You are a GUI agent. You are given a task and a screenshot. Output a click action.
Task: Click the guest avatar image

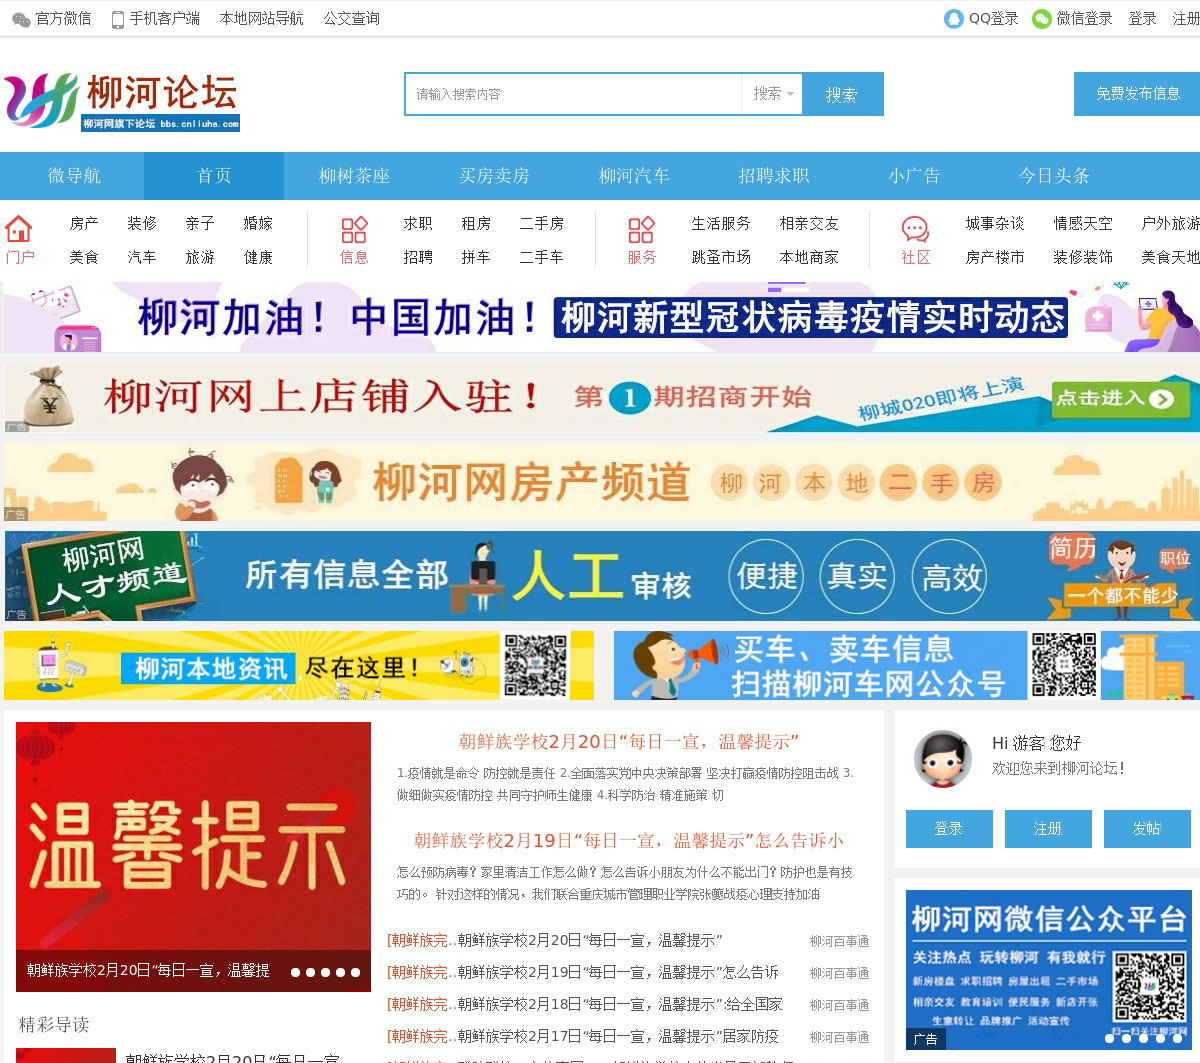click(x=943, y=759)
